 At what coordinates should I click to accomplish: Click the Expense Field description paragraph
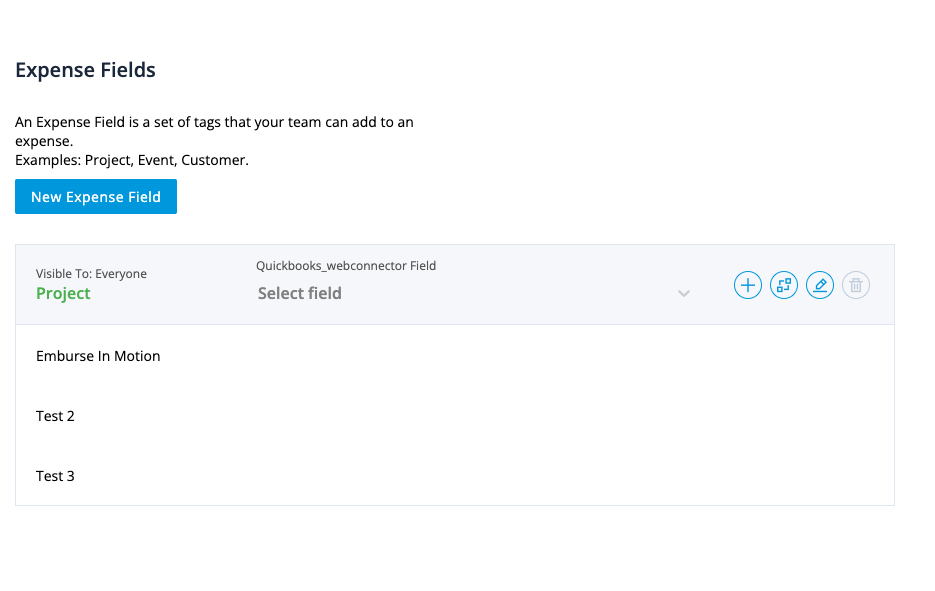(214, 131)
